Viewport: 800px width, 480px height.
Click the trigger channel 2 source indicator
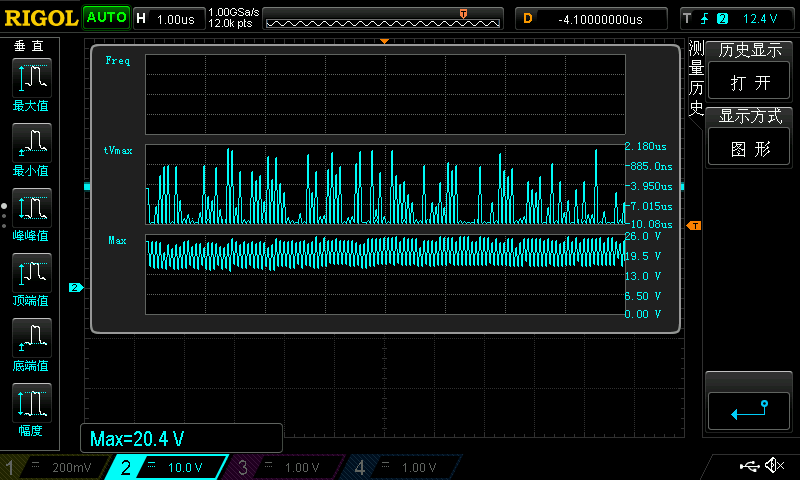pyautogui.click(x=722, y=19)
